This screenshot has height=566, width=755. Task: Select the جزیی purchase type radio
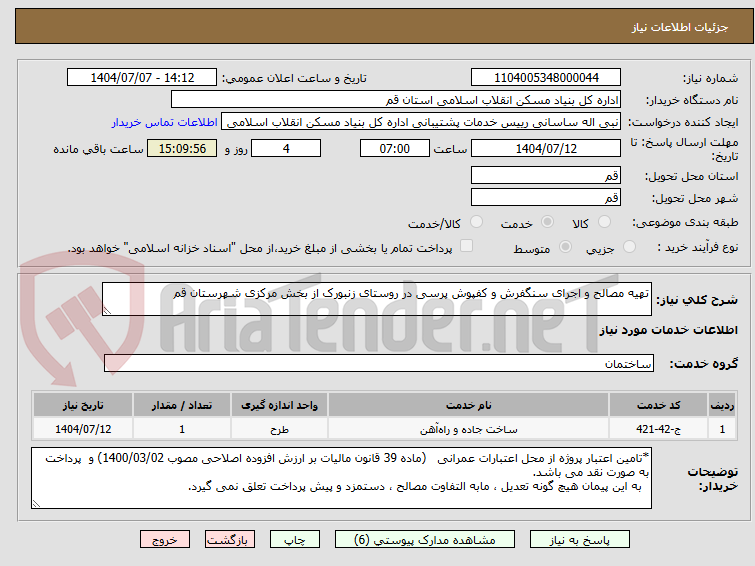click(x=629, y=247)
